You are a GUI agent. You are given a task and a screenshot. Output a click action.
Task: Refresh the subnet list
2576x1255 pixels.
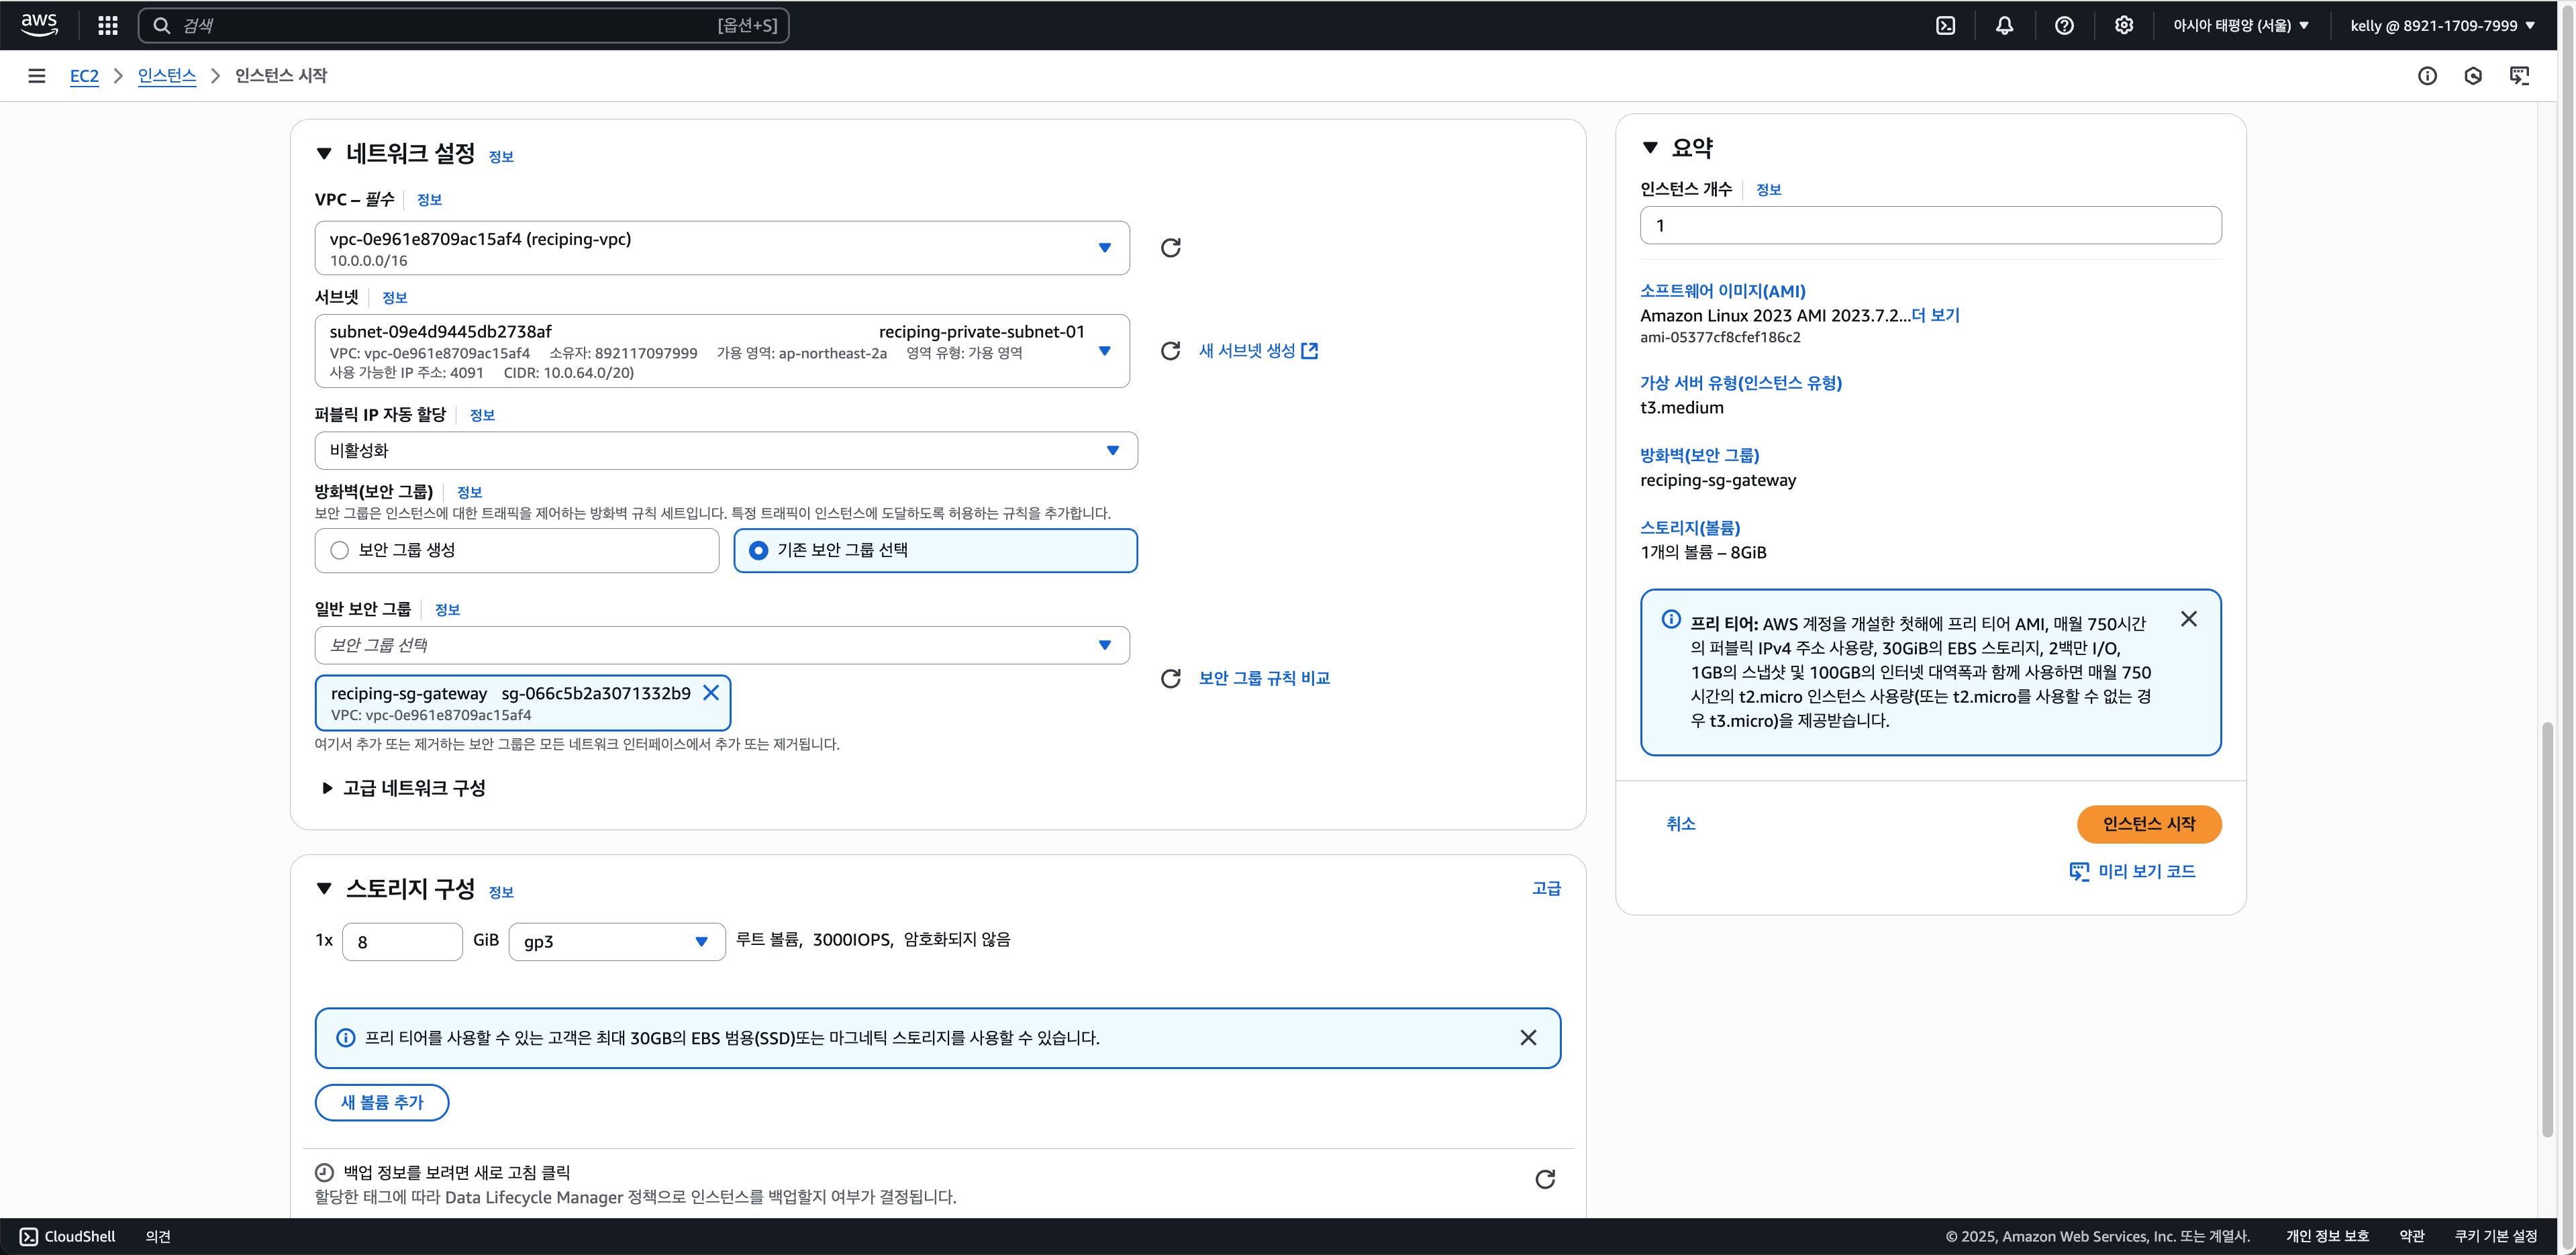click(1170, 351)
